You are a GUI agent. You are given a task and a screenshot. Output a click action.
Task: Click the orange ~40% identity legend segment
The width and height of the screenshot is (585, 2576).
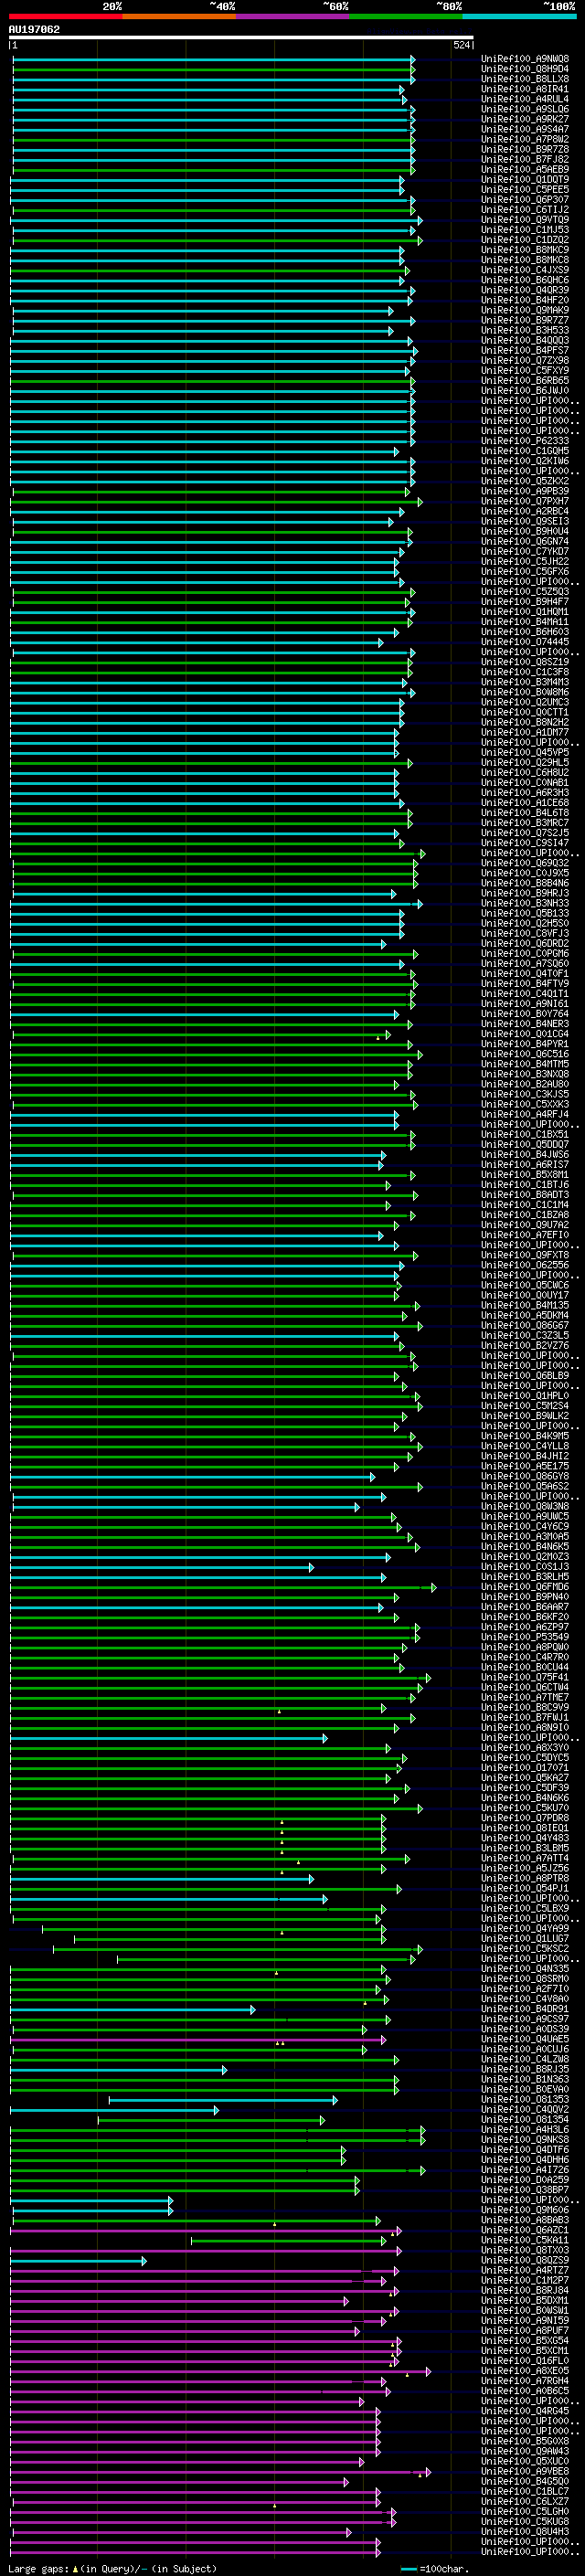coord(179,16)
